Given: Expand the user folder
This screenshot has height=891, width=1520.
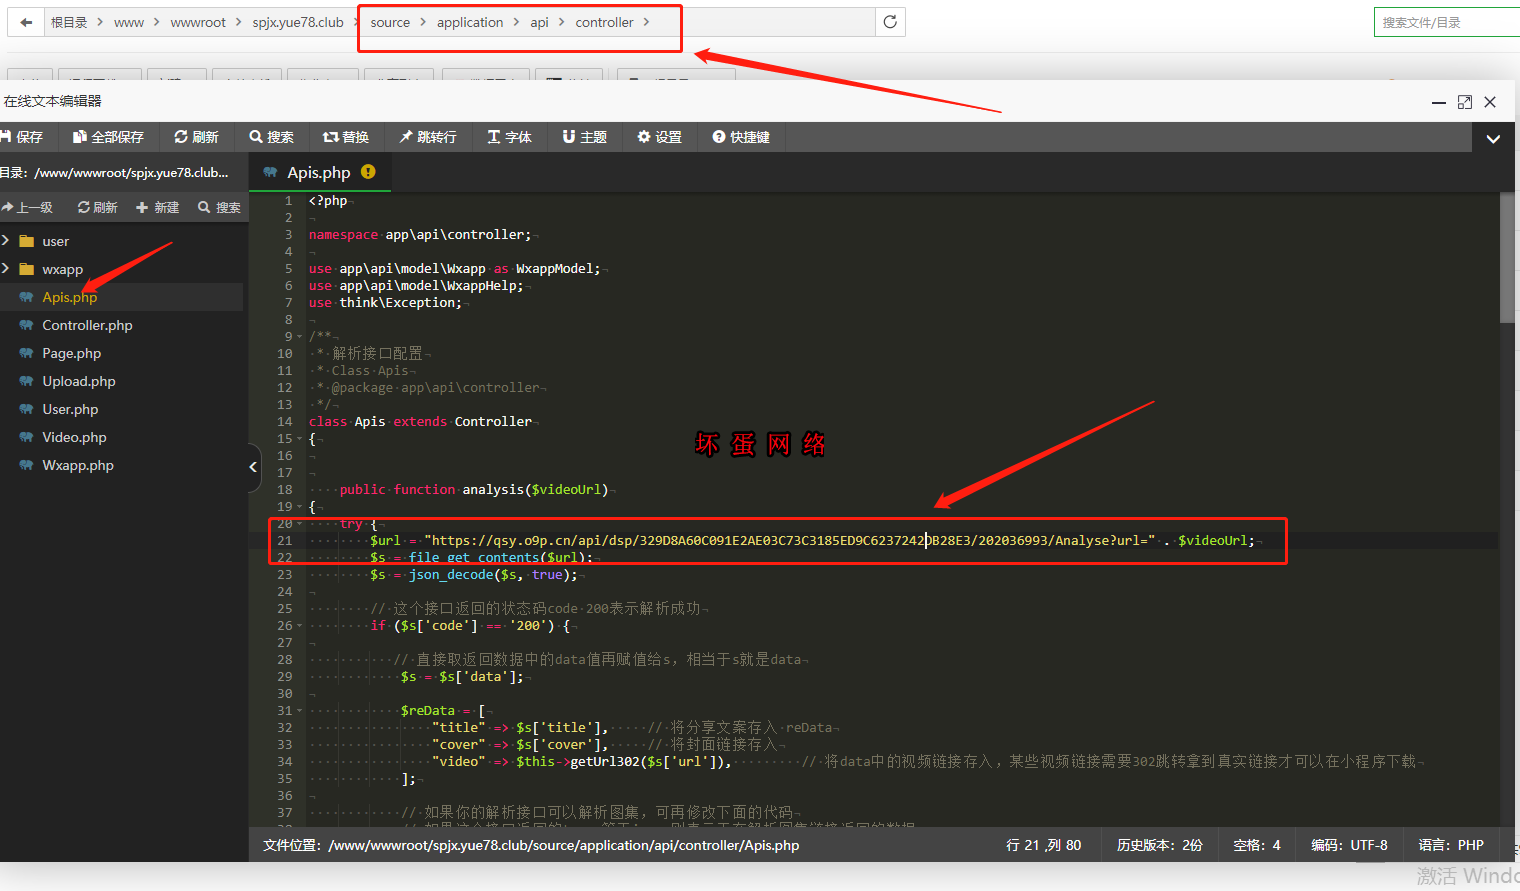Looking at the screenshot, I should (x=6, y=241).
